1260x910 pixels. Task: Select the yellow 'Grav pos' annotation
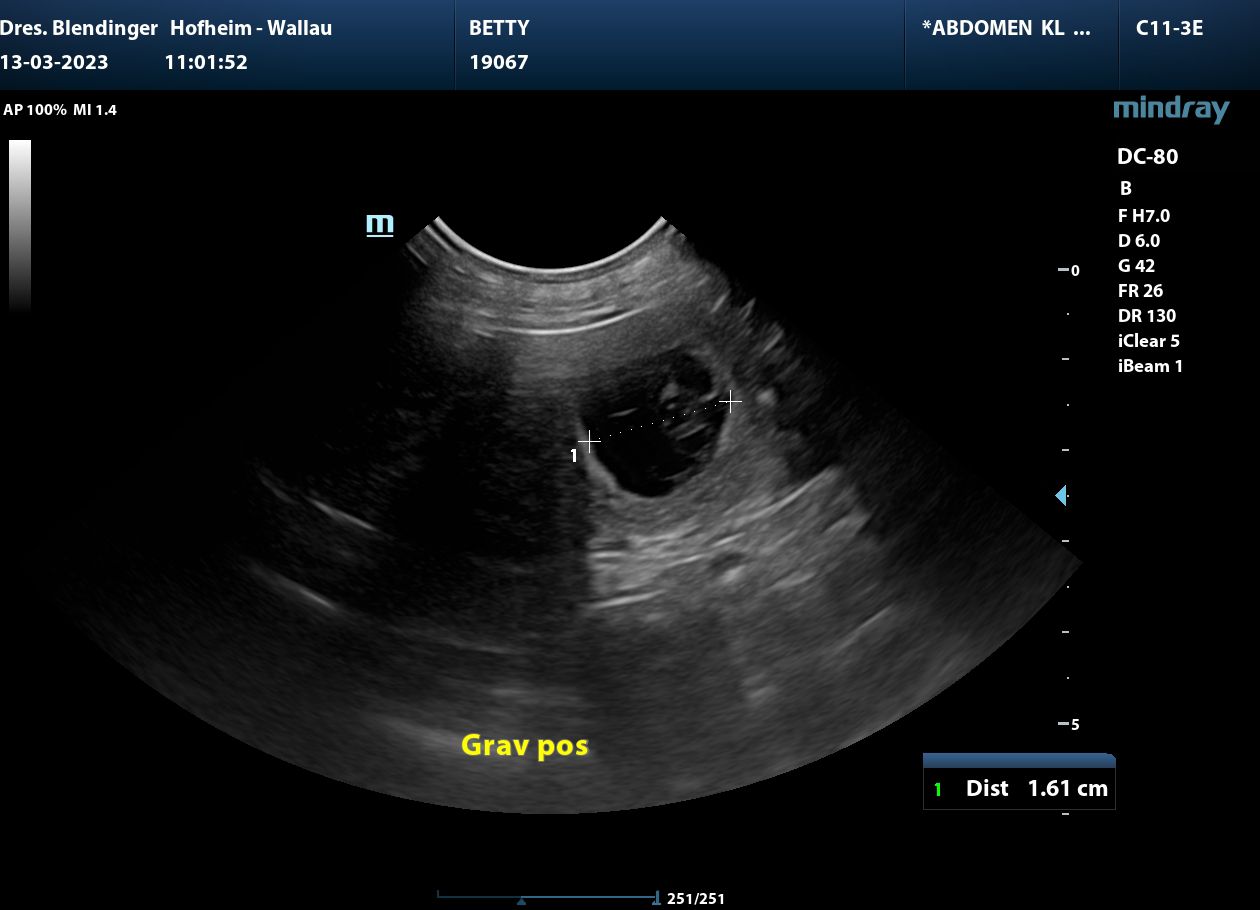click(524, 745)
